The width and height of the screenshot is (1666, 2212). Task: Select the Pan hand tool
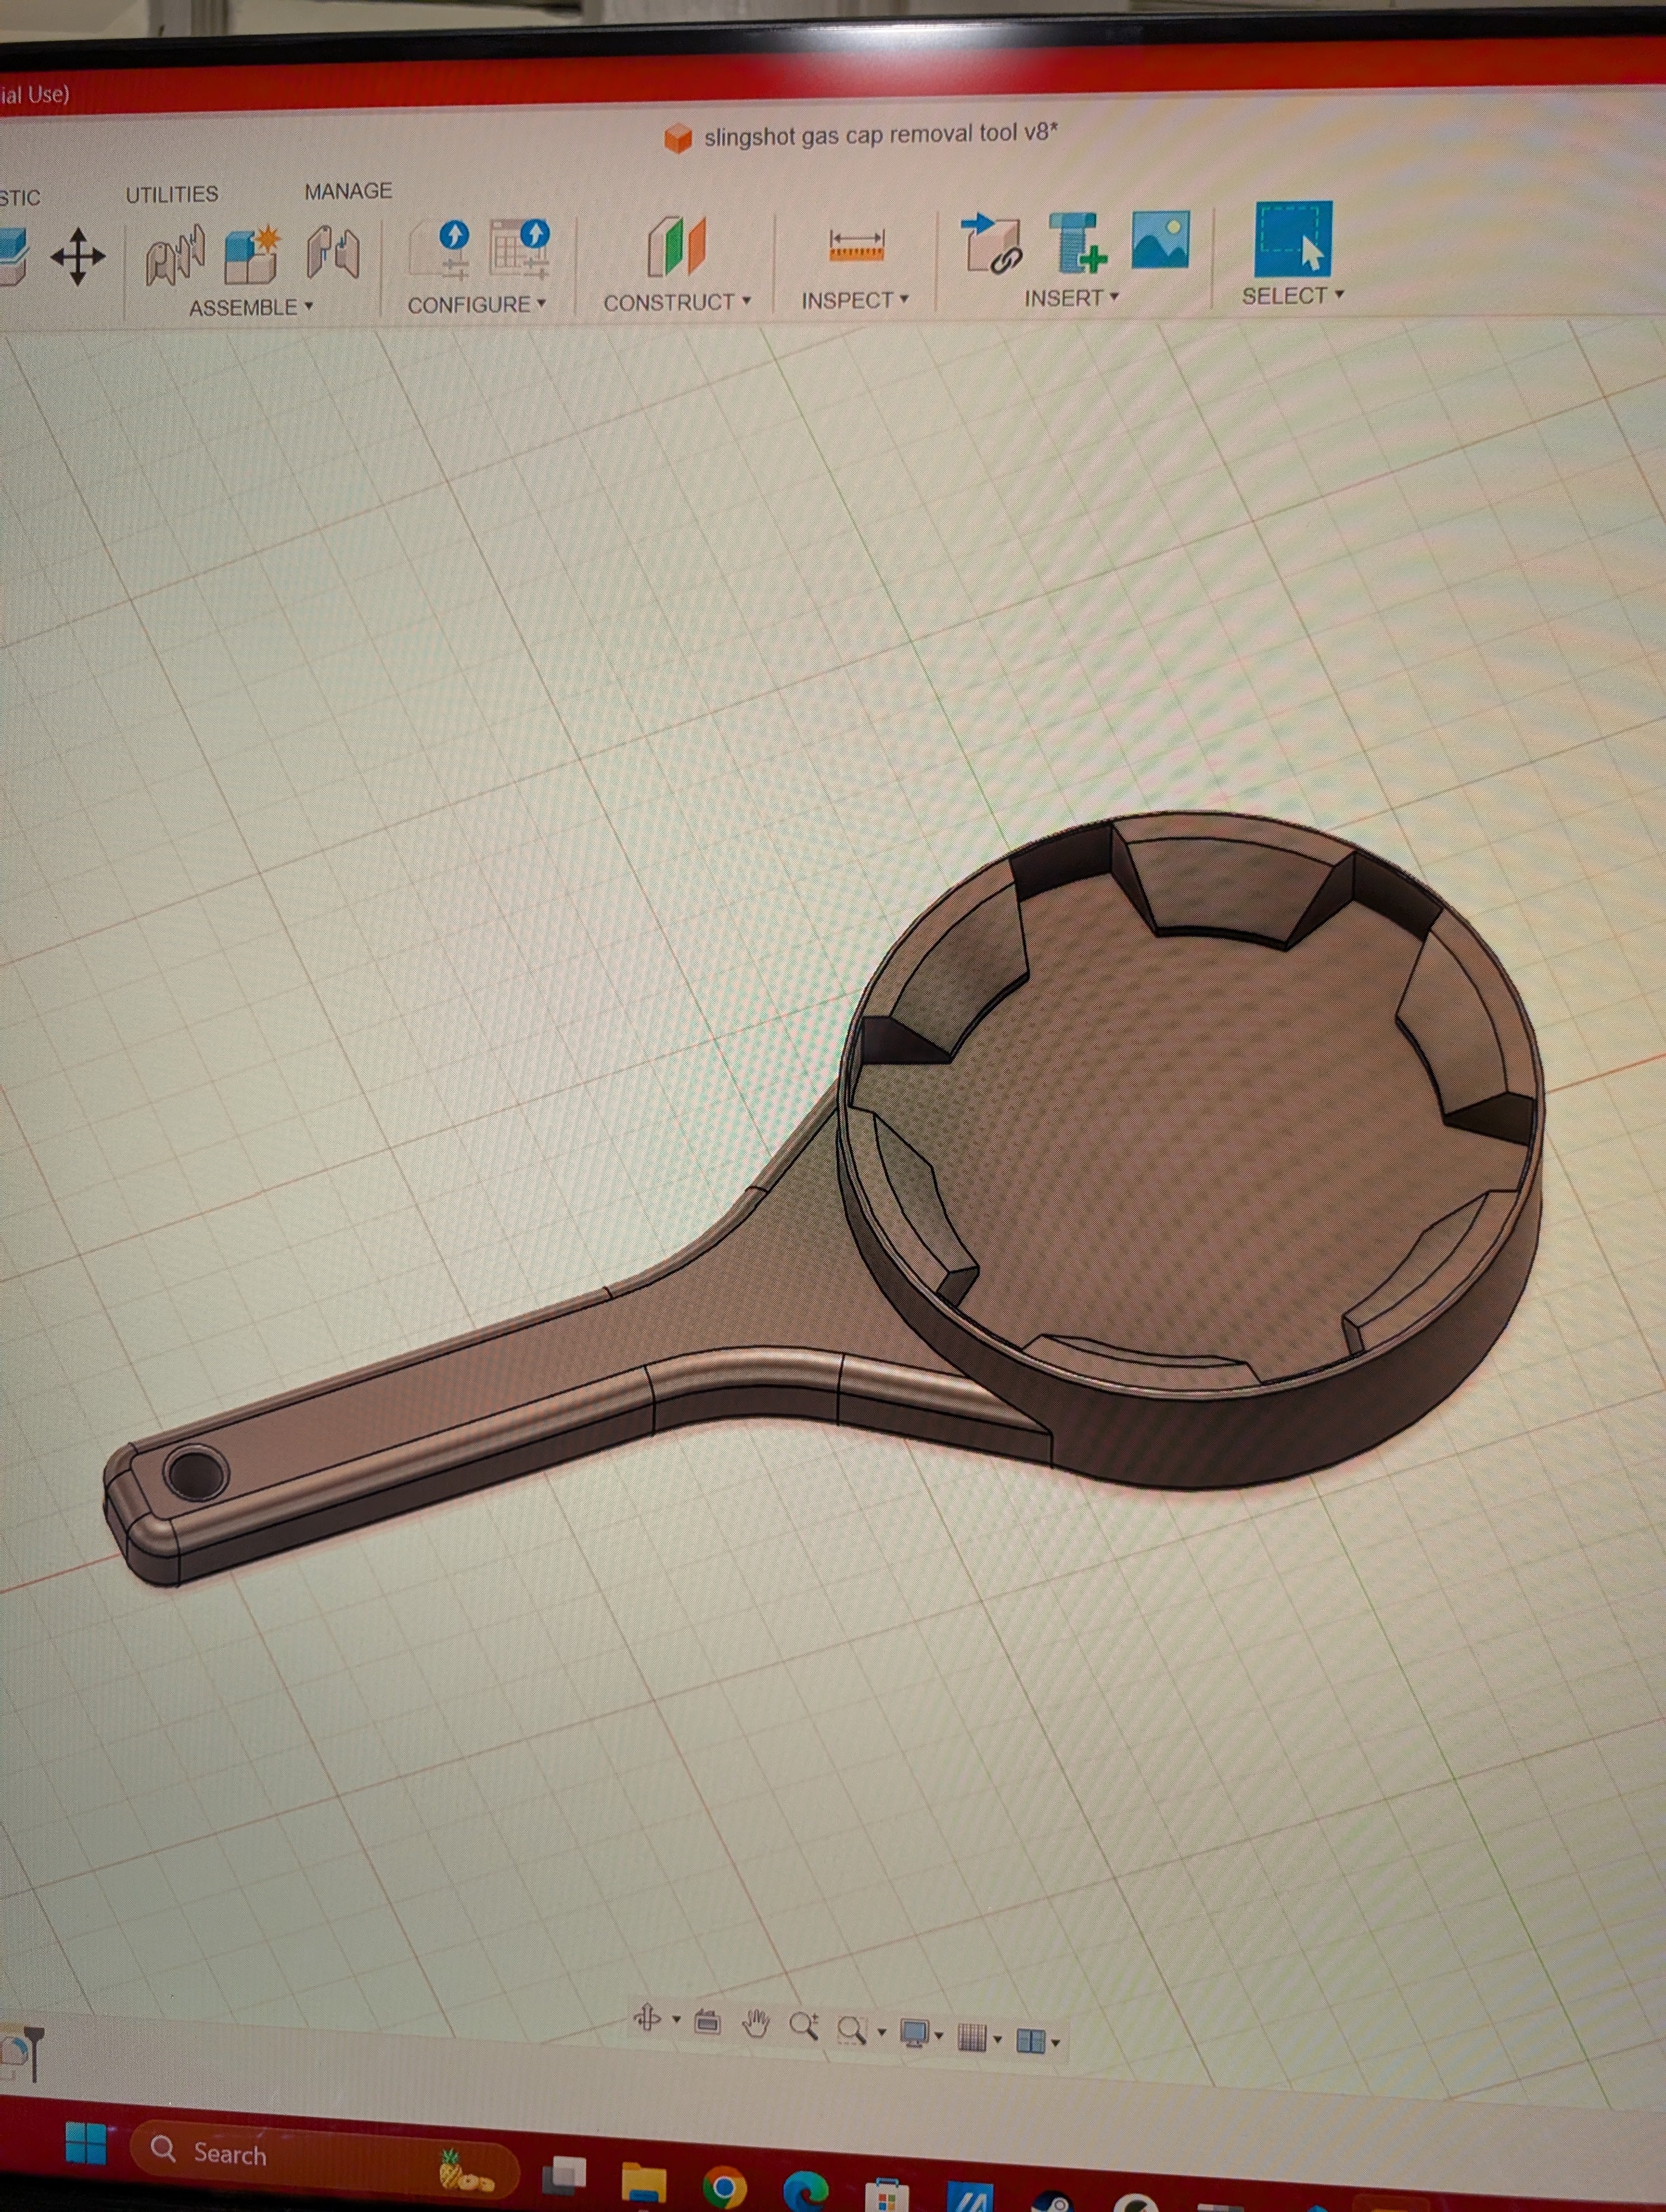point(756,2024)
